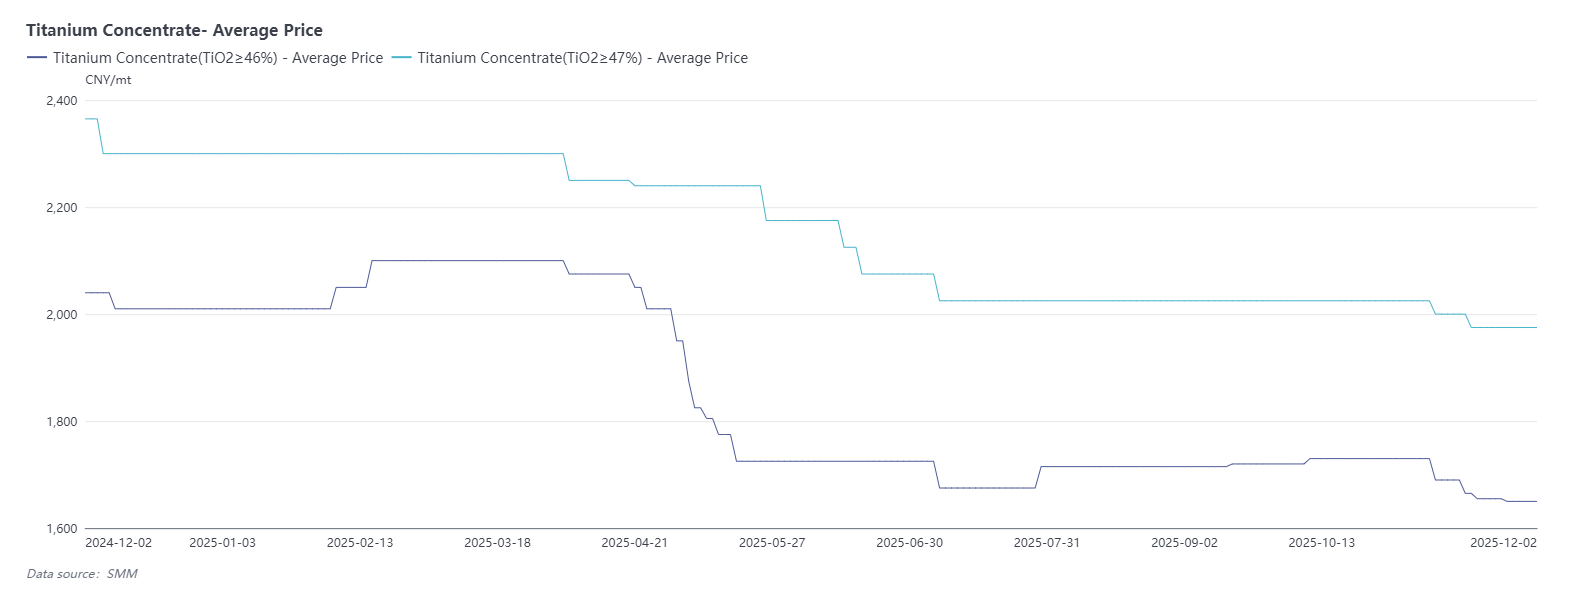Toggle the TiO2≥46% Average Price legend label

(217, 58)
